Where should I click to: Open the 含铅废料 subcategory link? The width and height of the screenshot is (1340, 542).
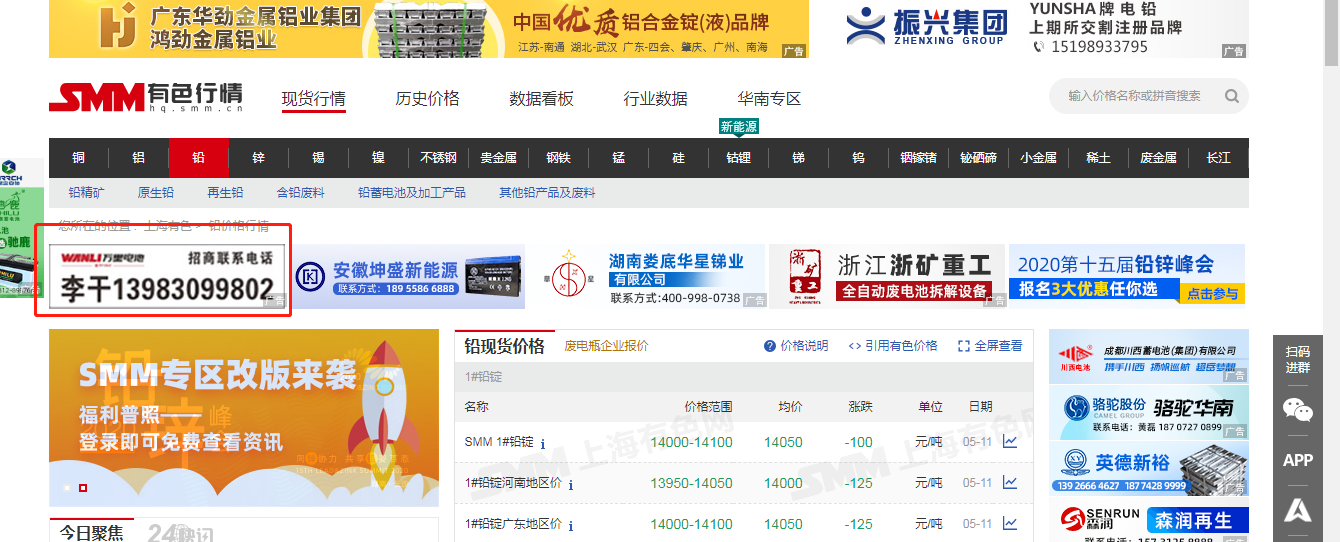(301, 193)
